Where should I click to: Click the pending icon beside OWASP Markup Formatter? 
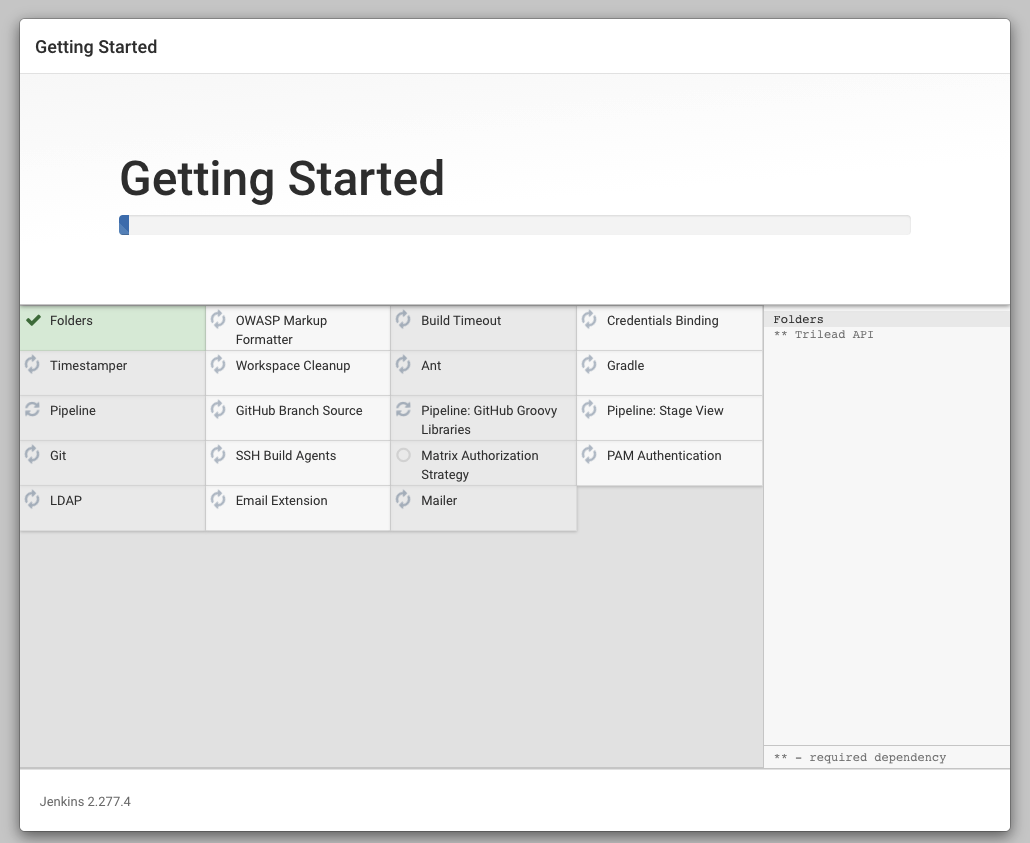(x=218, y=319)
